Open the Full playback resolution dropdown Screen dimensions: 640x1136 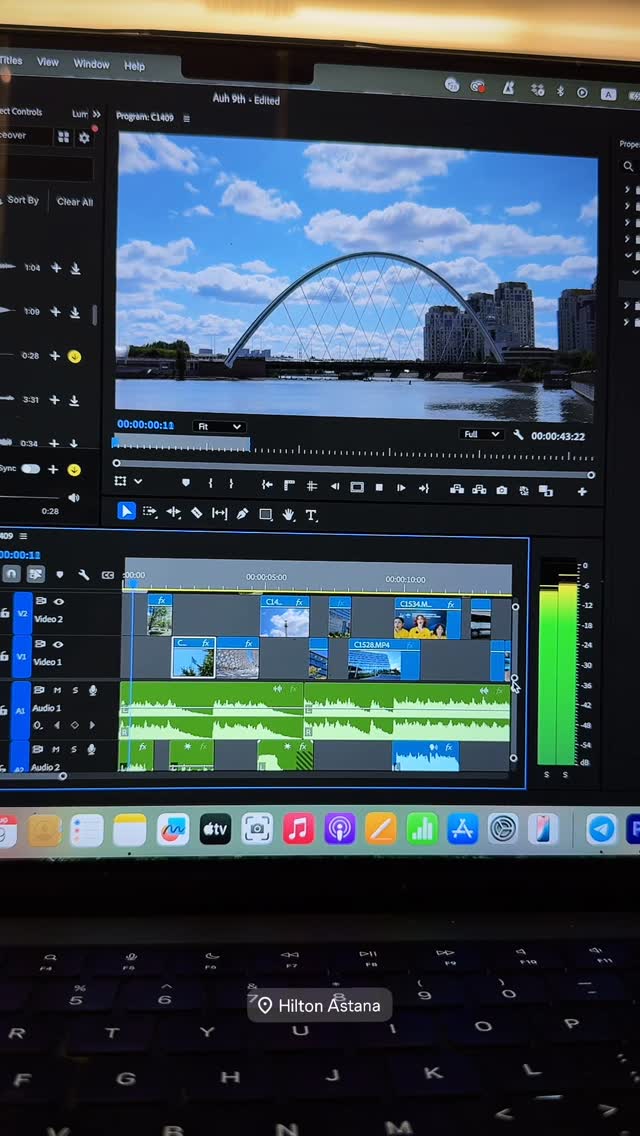pos(481,434)
